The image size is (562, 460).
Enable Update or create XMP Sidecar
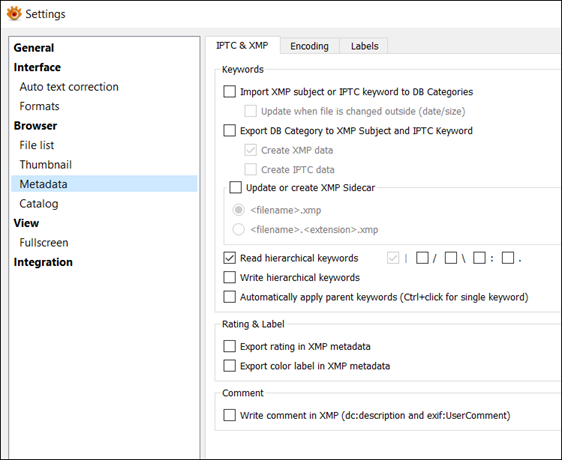point(235,188)
